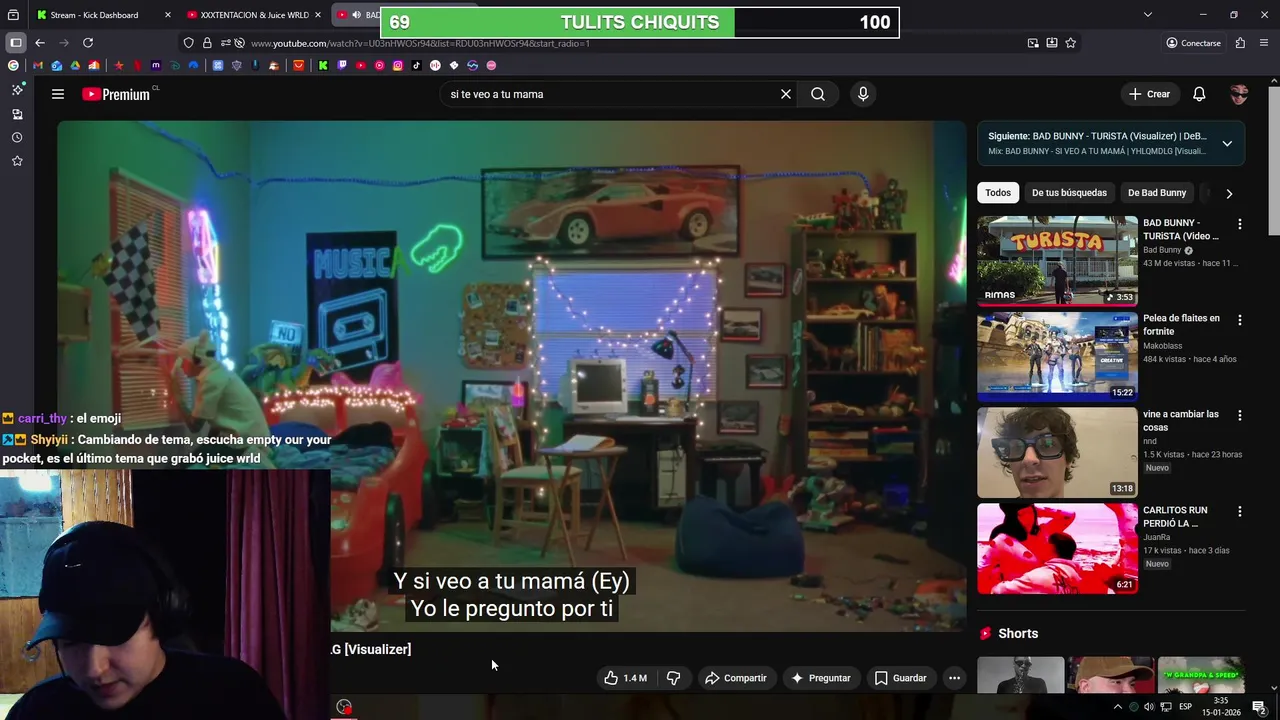1280x720 pixels.
Task: Open the Makoblass channel link
Action: [1162, 346]
